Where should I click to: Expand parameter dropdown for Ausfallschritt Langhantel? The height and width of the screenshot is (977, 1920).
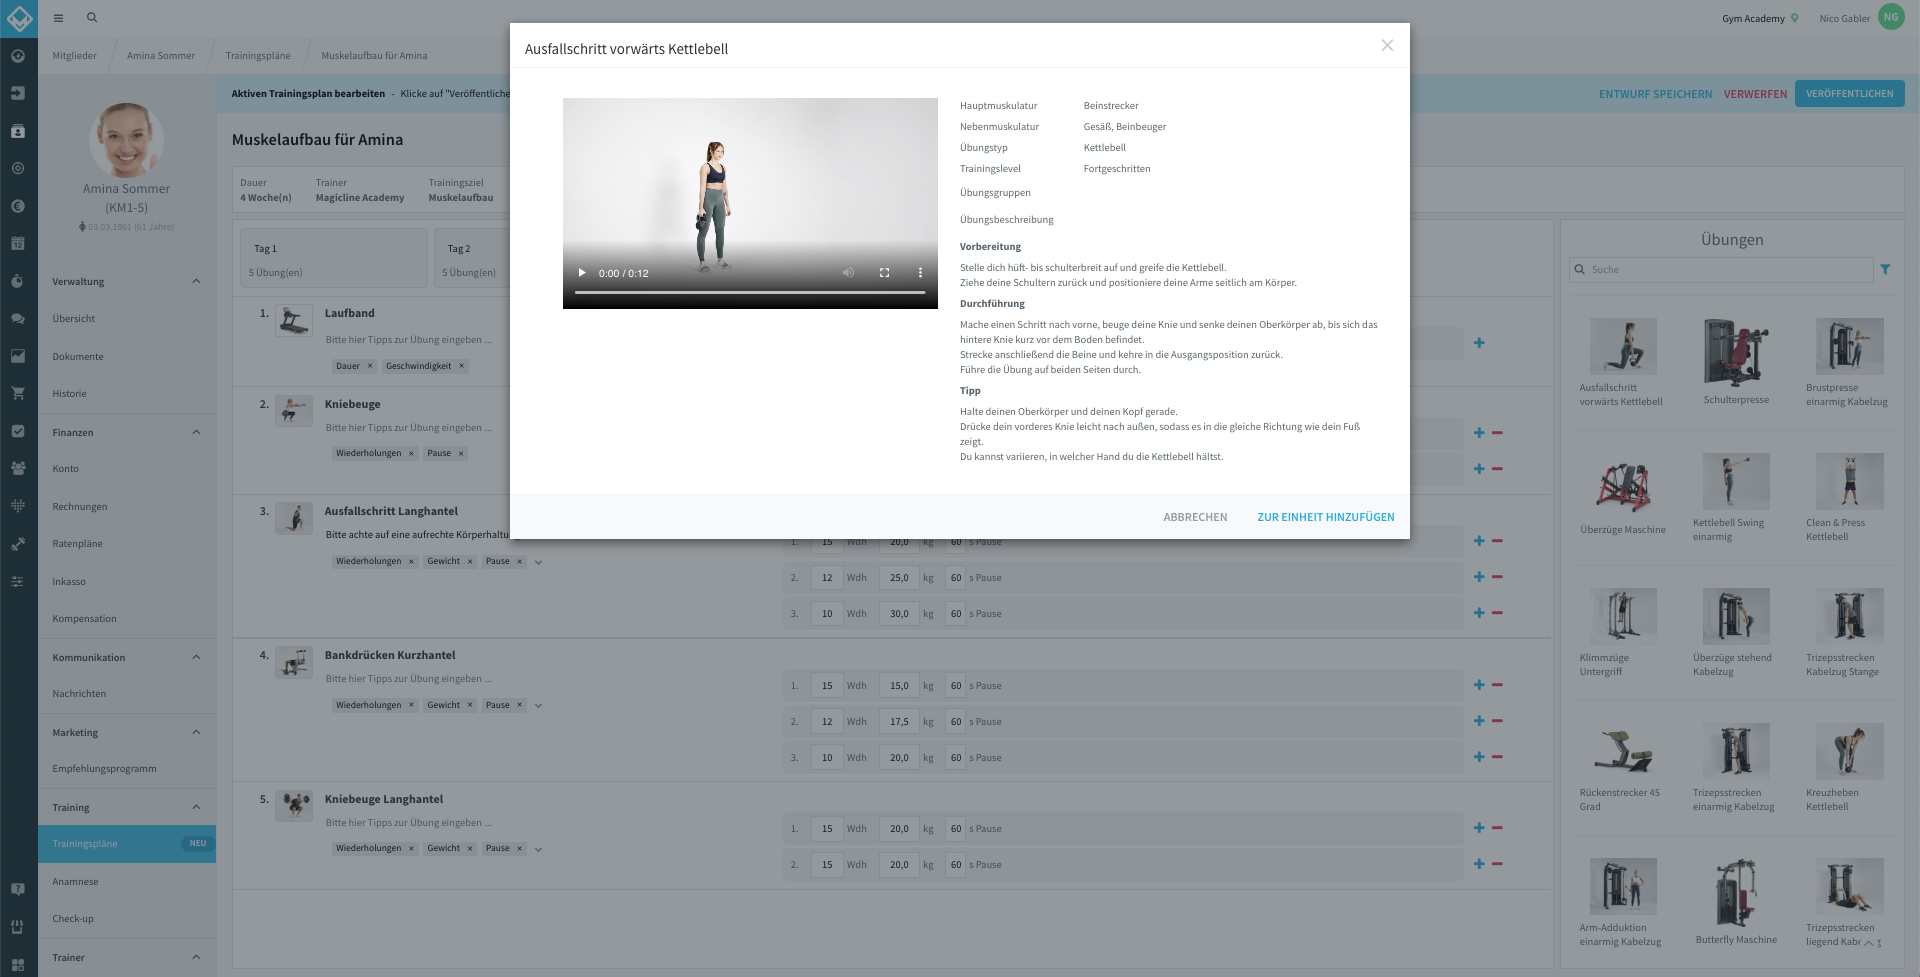[538, 562]
